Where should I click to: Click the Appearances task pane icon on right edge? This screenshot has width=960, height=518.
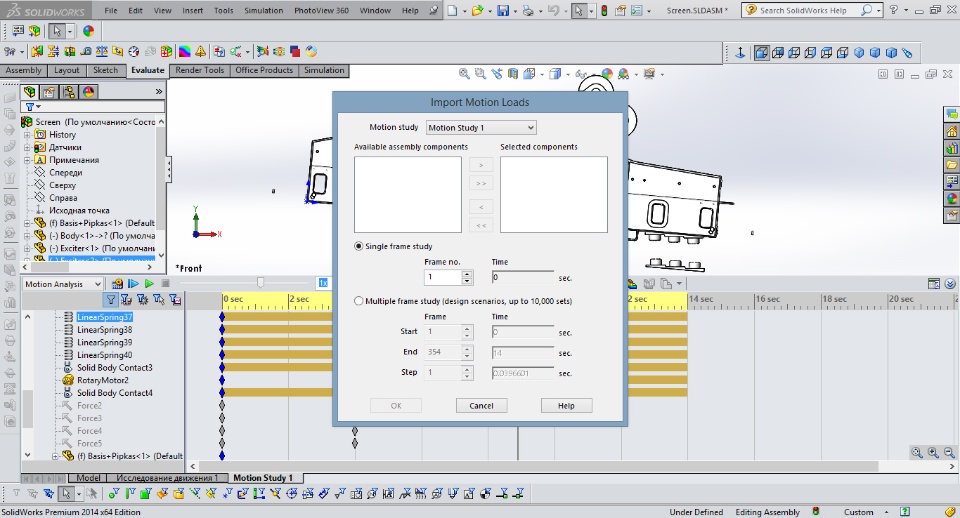pos(951,198)
